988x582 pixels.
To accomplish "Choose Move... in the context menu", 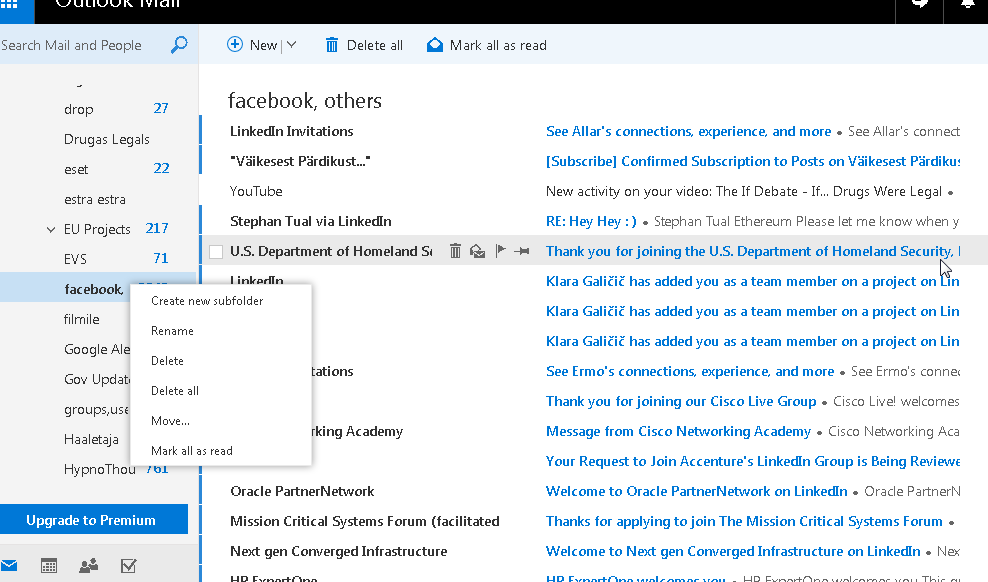I will pos(170,421).
